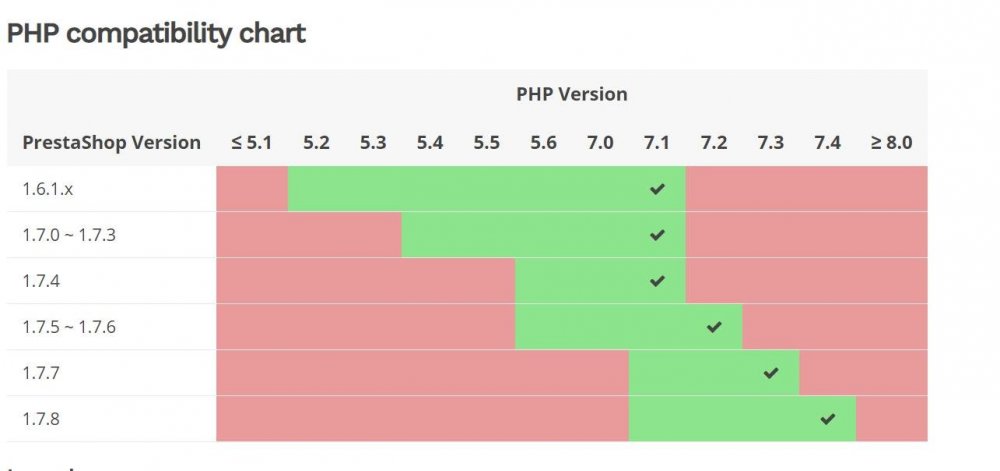Viewport: 1000px width, 471px height.
Task: Click the 1.6.1.x row label
Action: [x=48, y=189]
